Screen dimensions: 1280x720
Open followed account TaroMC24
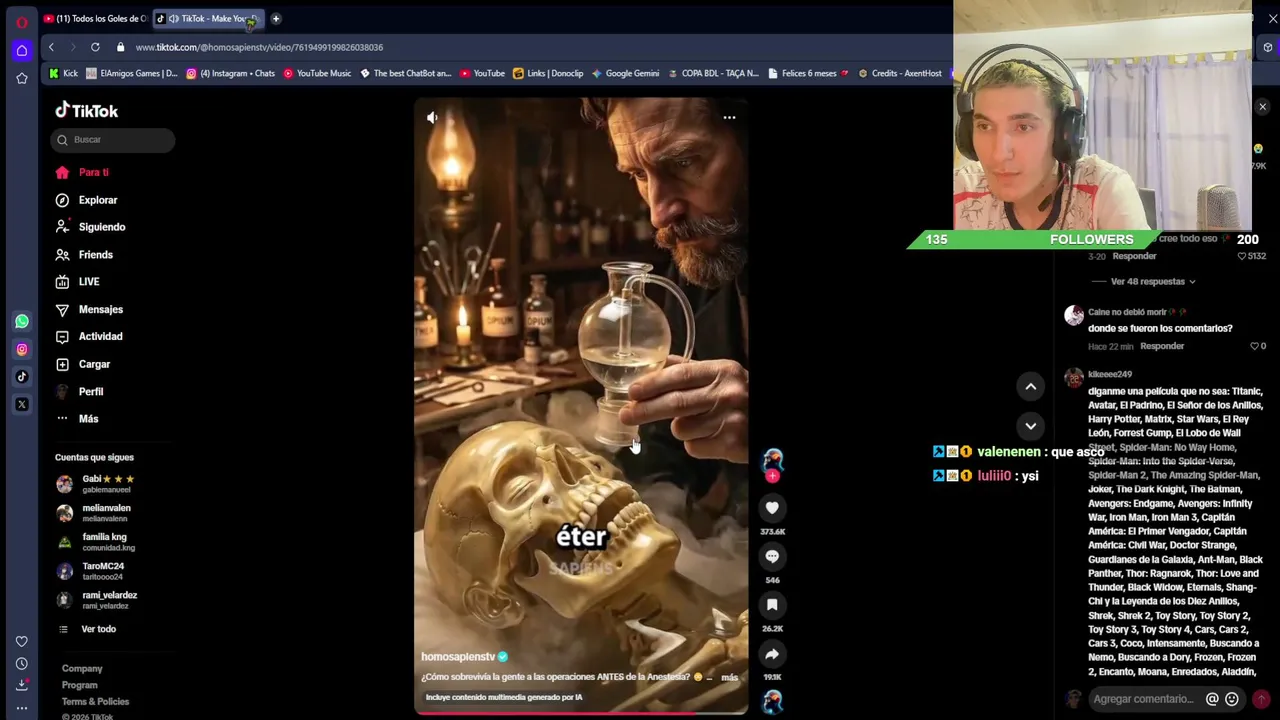tap(90, 571)
